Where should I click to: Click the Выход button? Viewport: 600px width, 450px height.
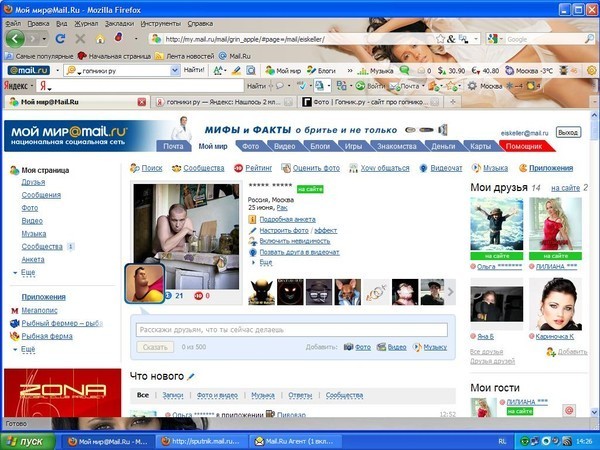pos(568,132)
